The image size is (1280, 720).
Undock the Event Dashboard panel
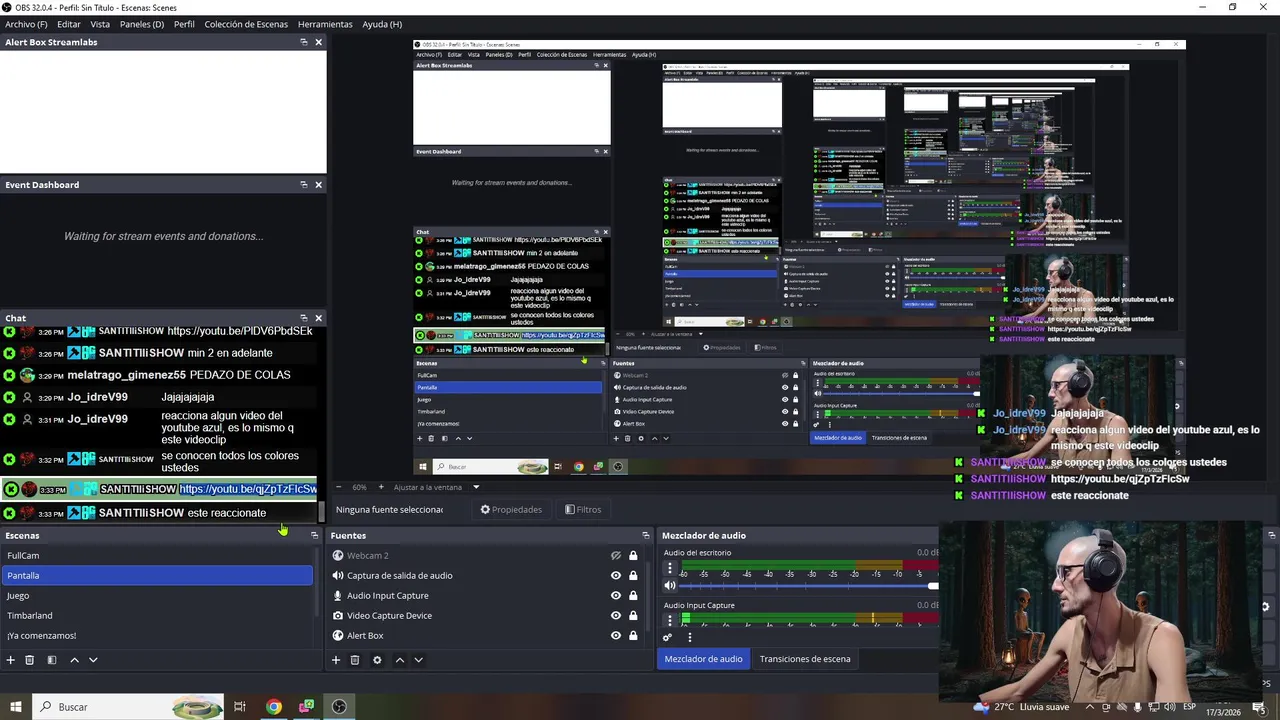tap(304, 185)
